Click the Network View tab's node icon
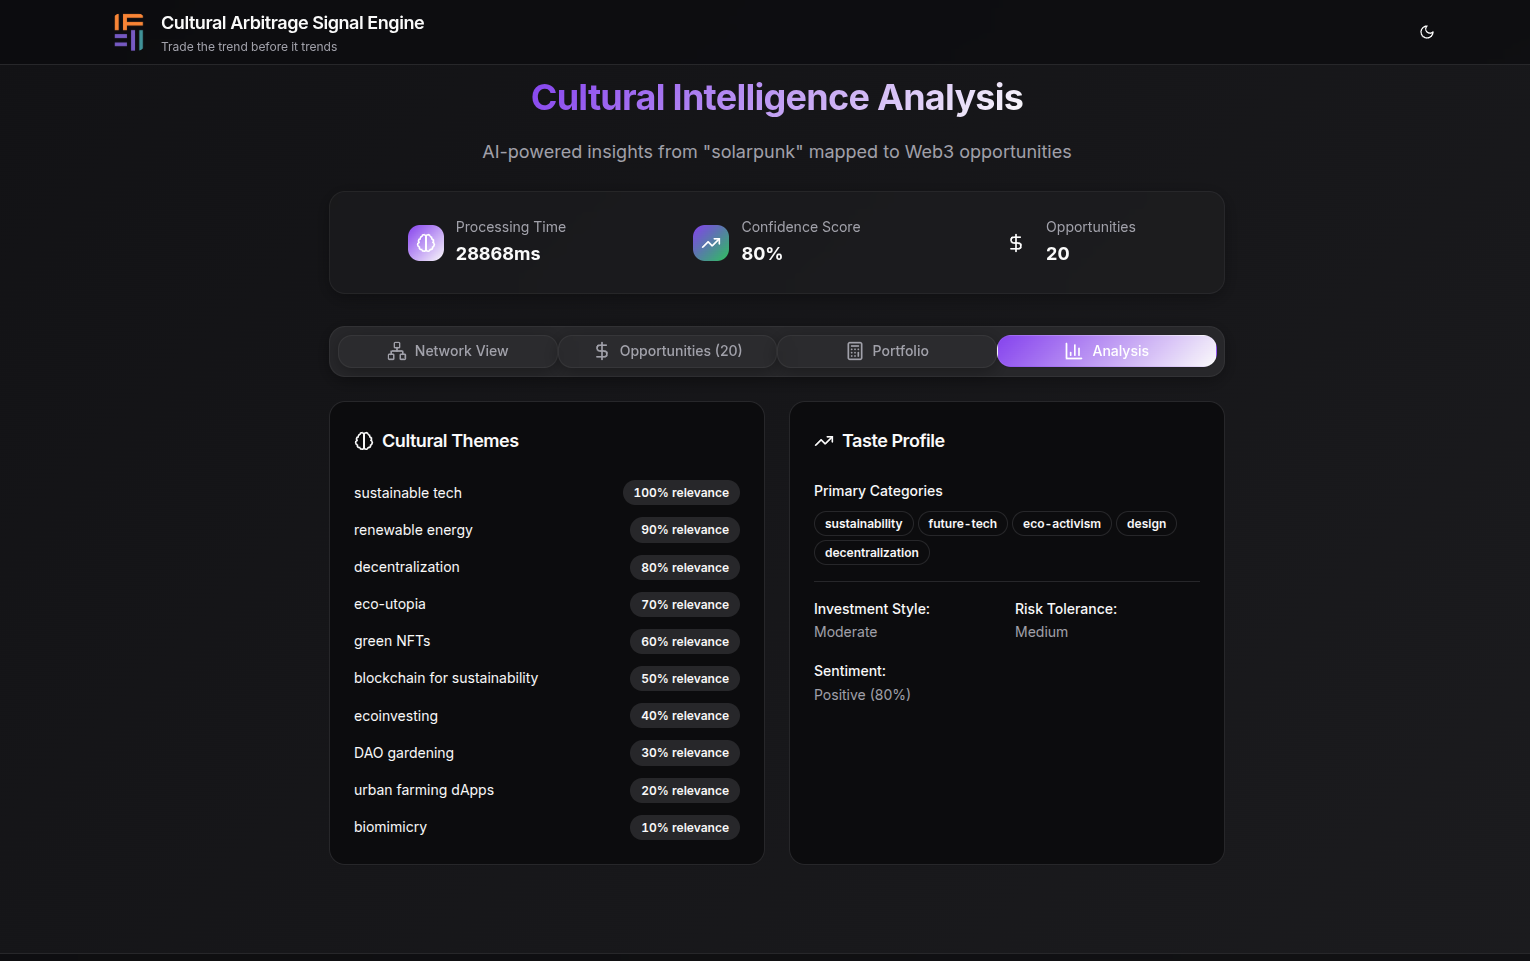The width and height of the screenshot is (1530, 961). point(397,351)
